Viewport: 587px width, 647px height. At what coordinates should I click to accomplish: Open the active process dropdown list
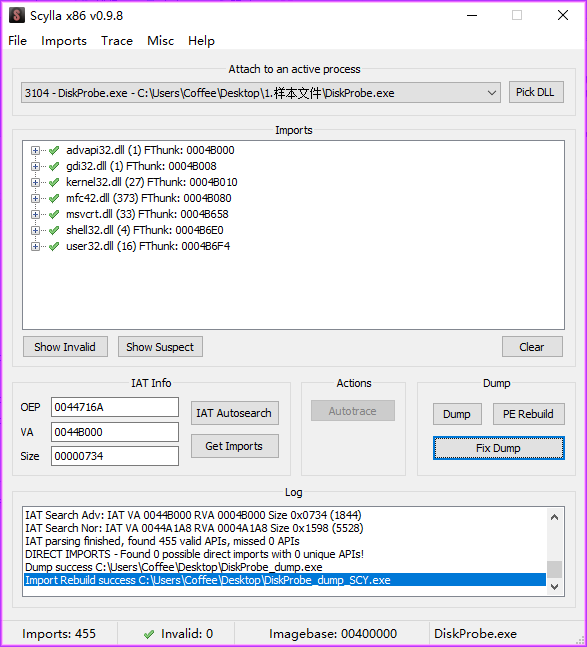coord(491,93)
